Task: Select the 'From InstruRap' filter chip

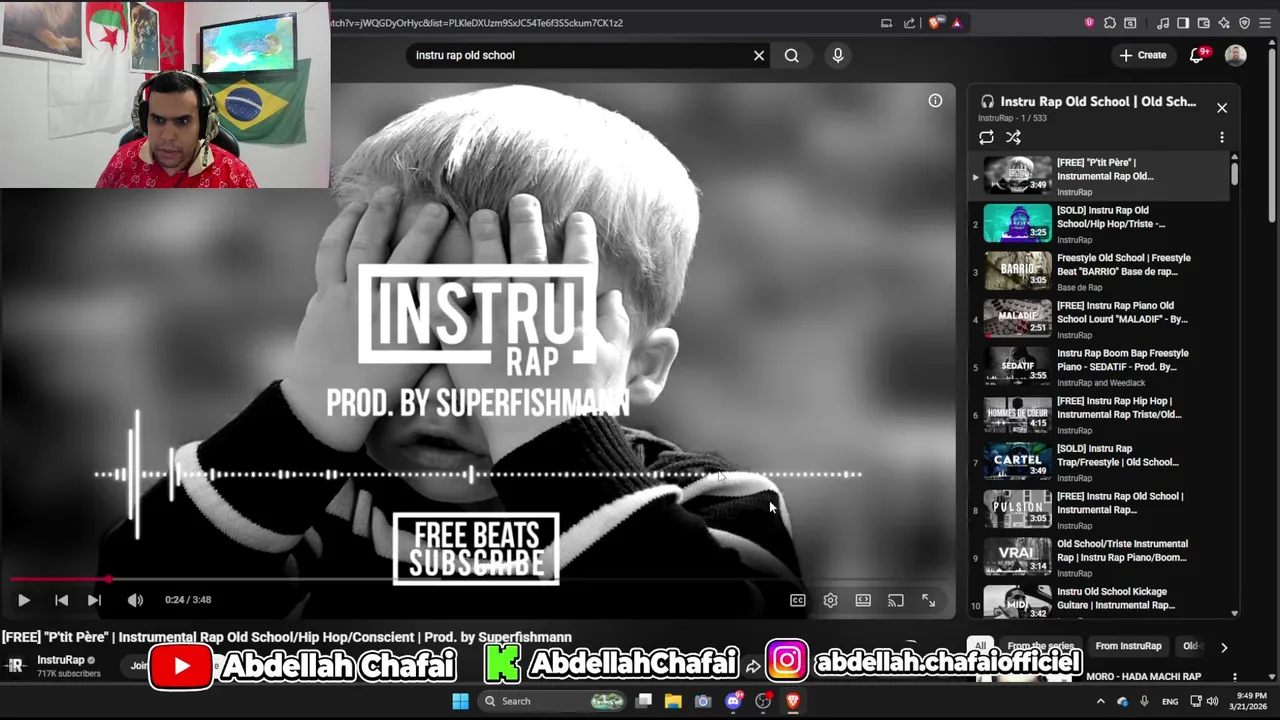Action: [1128, 646]
